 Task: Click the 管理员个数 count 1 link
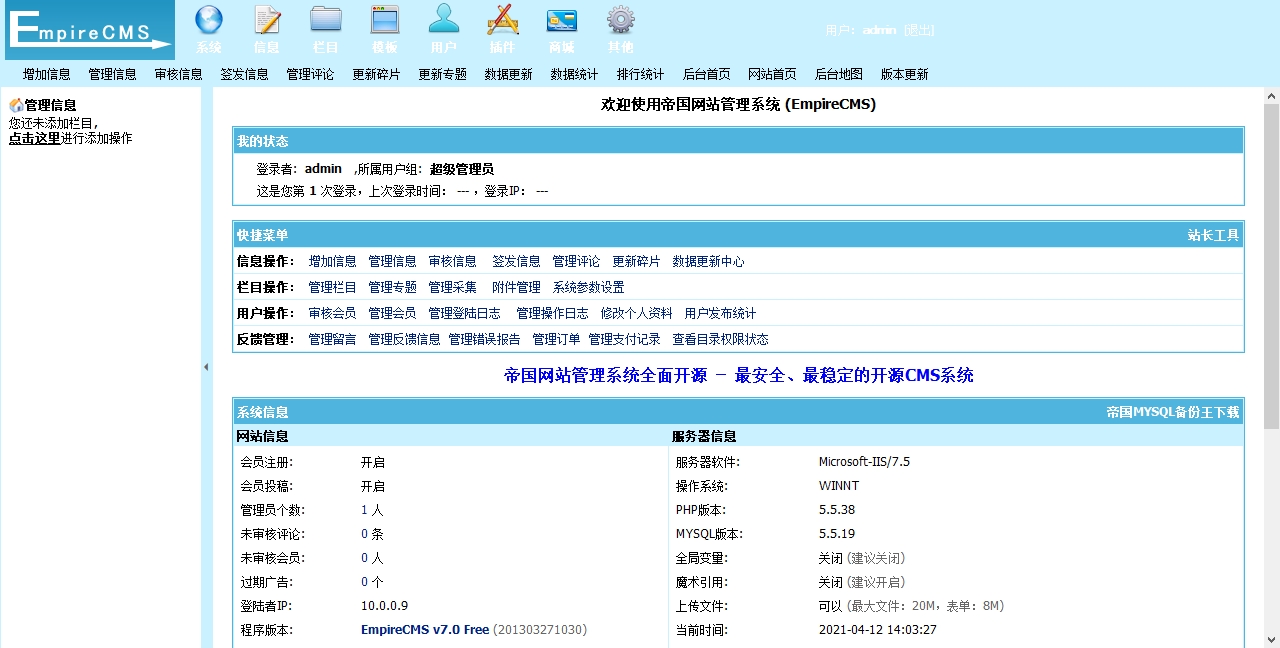click(364, 510)
